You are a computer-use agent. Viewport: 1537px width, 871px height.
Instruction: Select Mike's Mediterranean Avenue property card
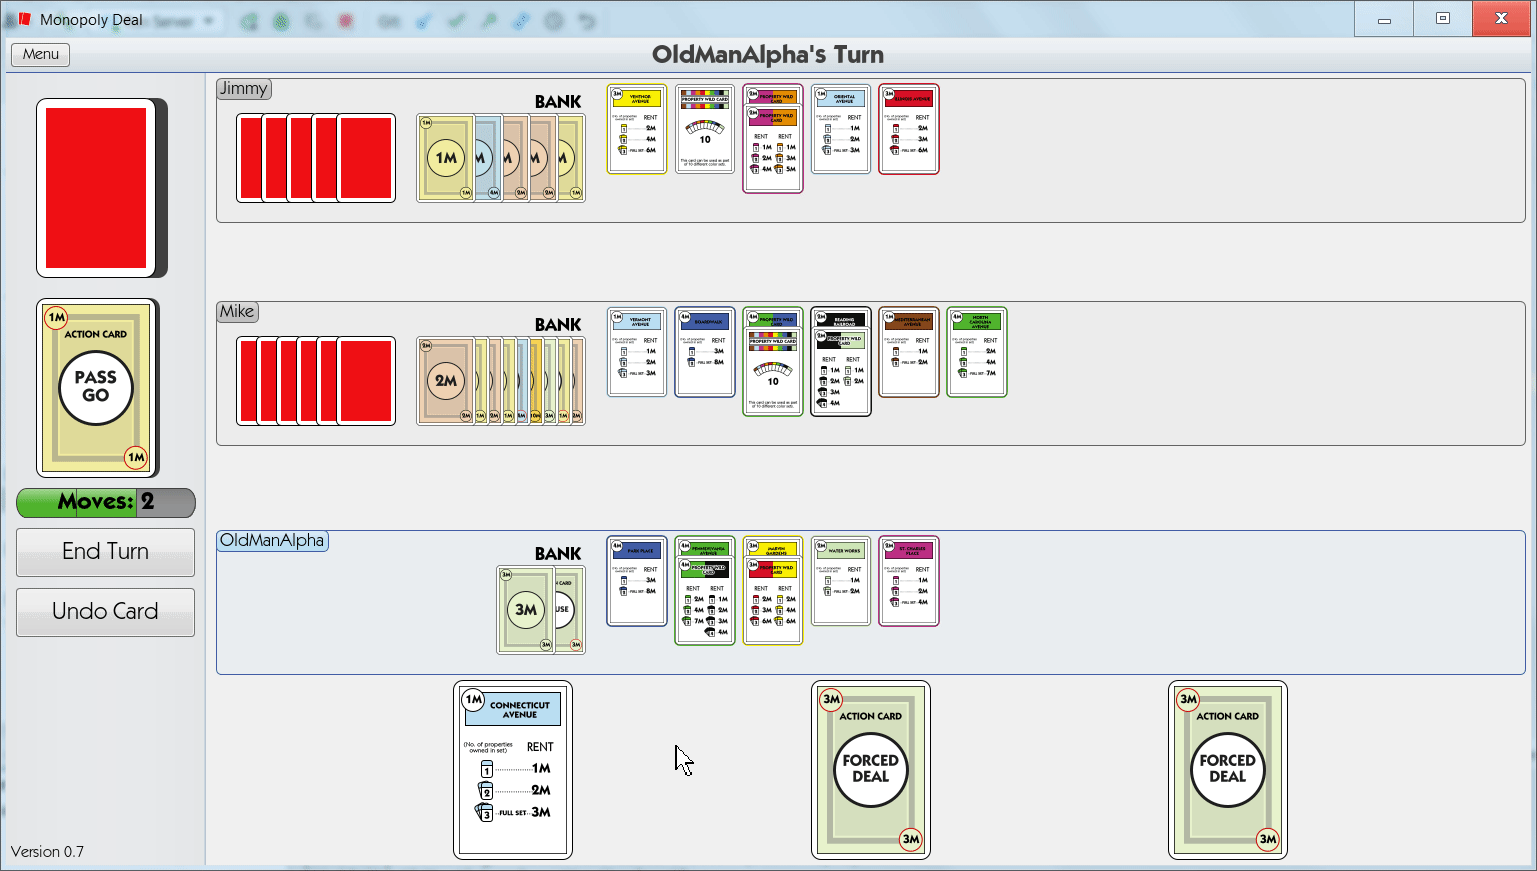(909, 352)
